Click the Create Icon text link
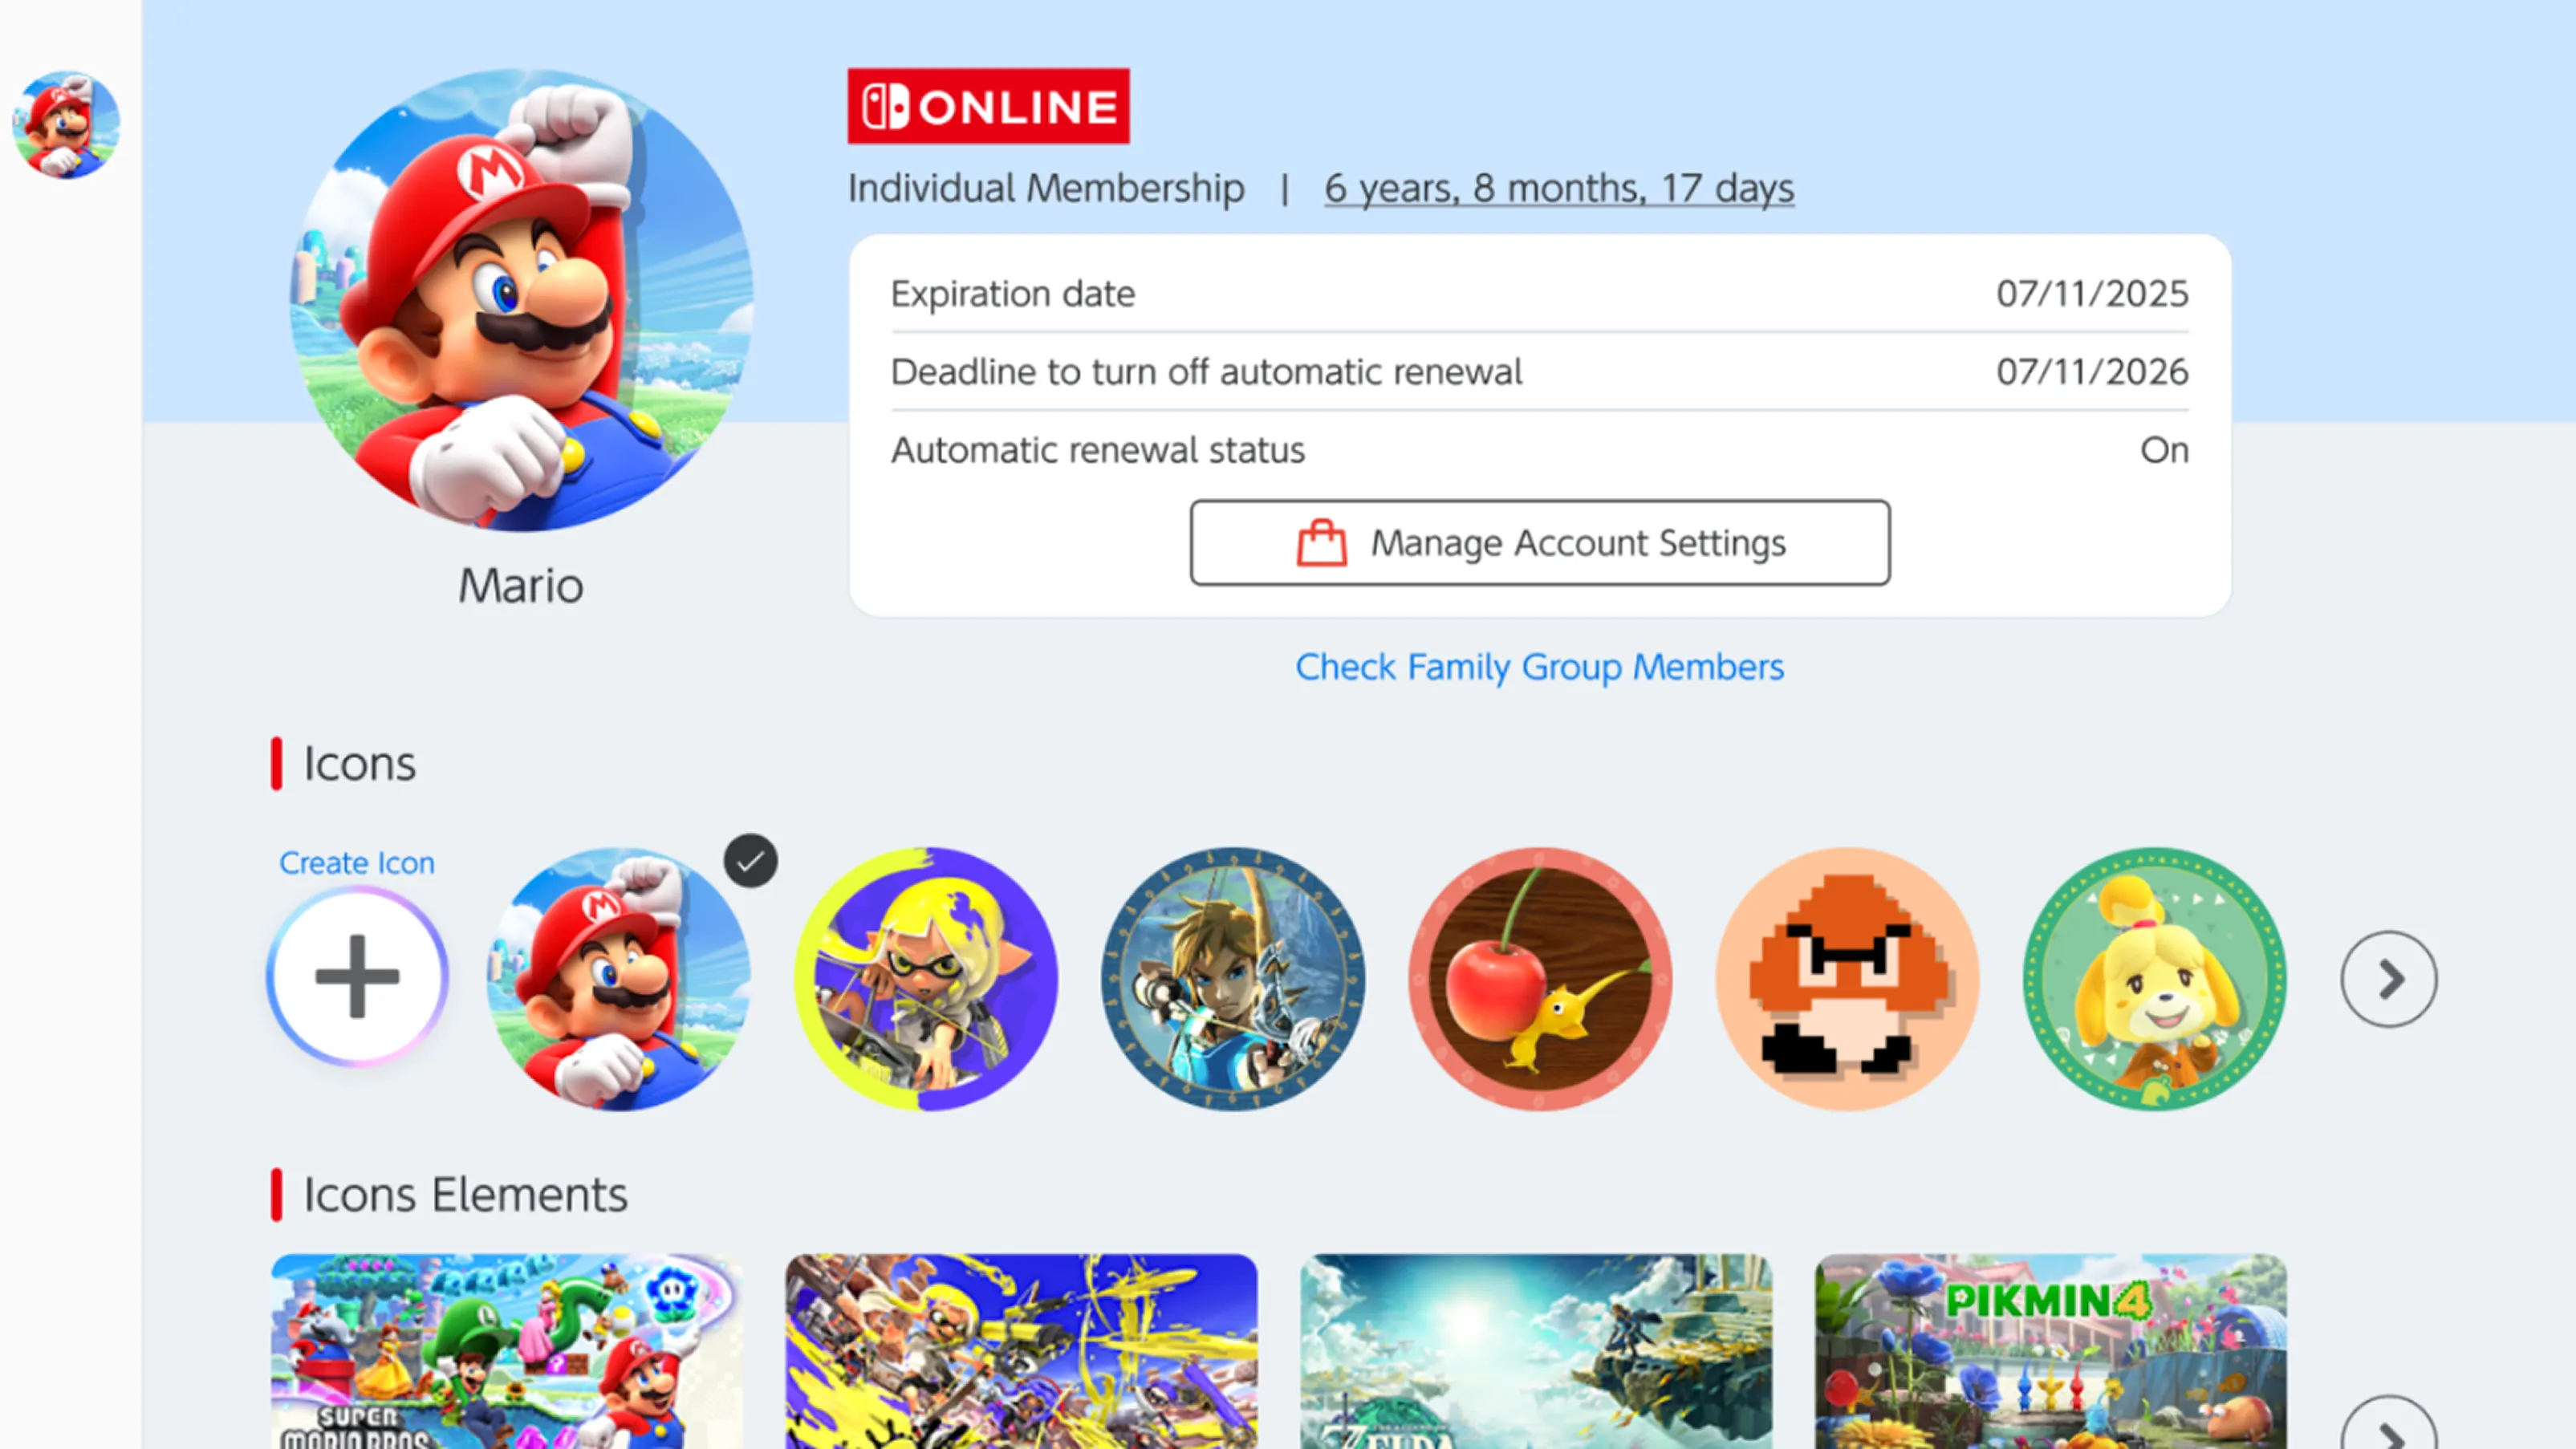 357,862
